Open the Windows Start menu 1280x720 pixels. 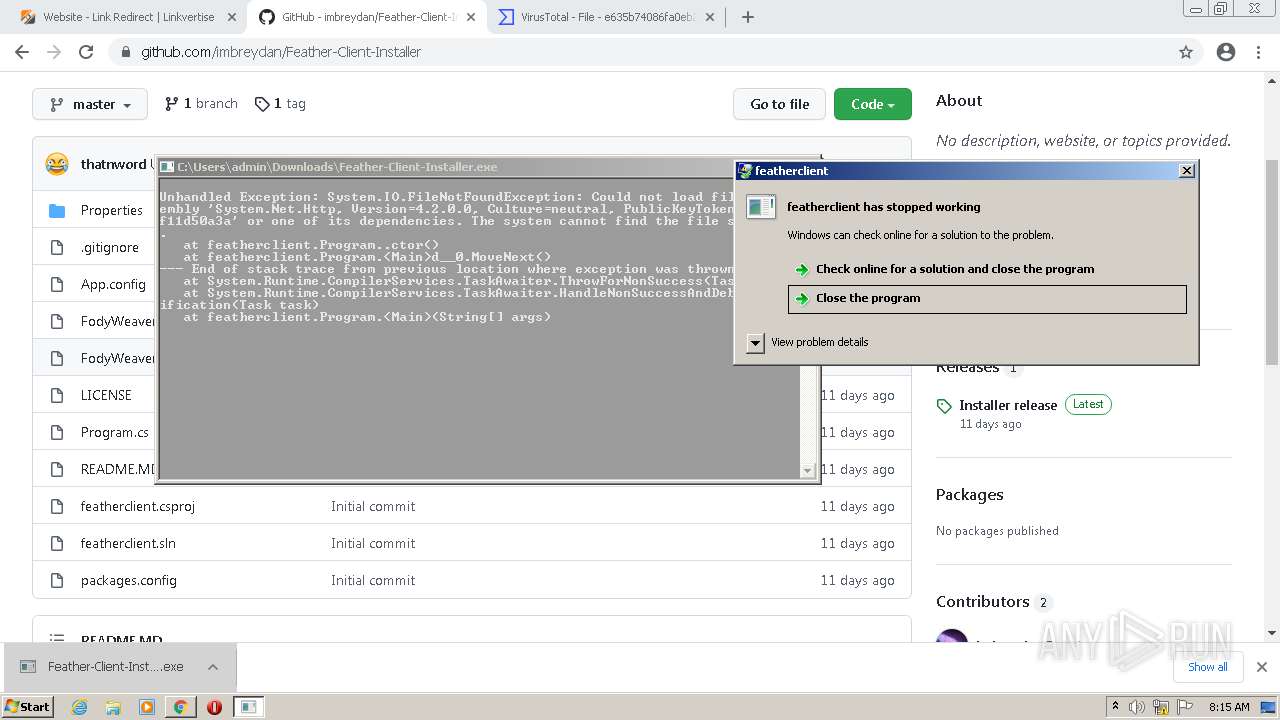click(27, 706)
